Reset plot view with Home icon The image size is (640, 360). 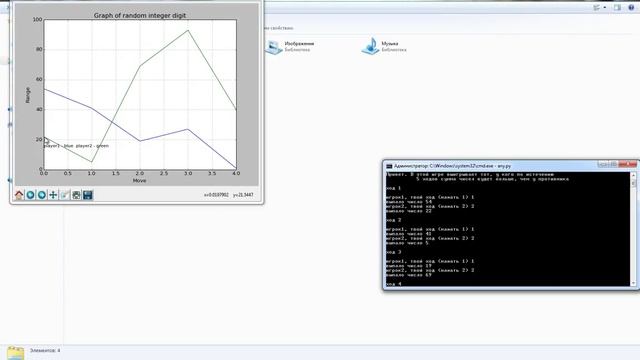click(x=19, y=195)
